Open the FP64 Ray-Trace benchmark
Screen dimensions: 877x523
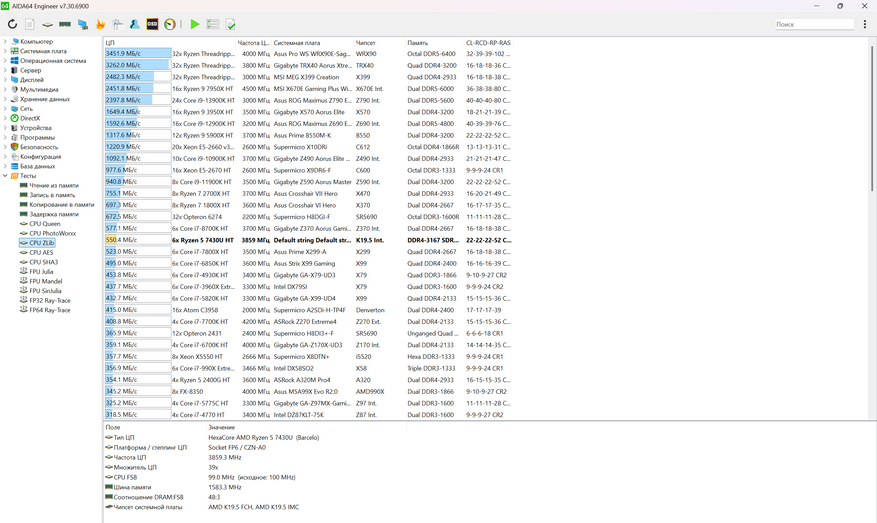[50, 310]
